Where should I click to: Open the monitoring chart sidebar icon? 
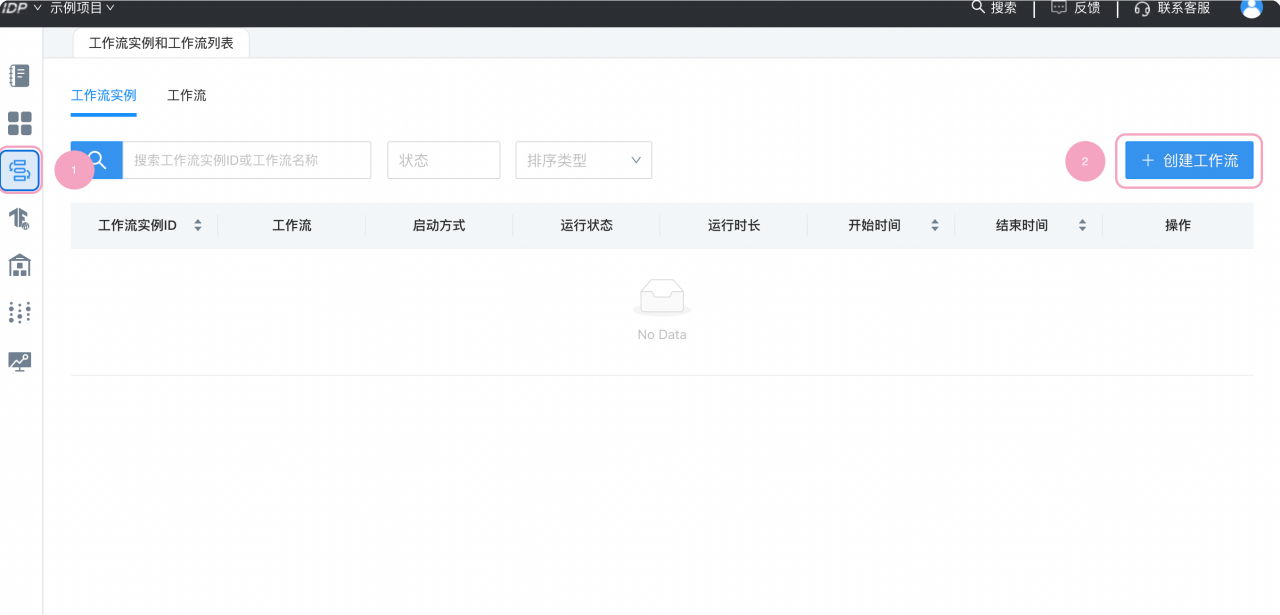[x=20, y=361]
